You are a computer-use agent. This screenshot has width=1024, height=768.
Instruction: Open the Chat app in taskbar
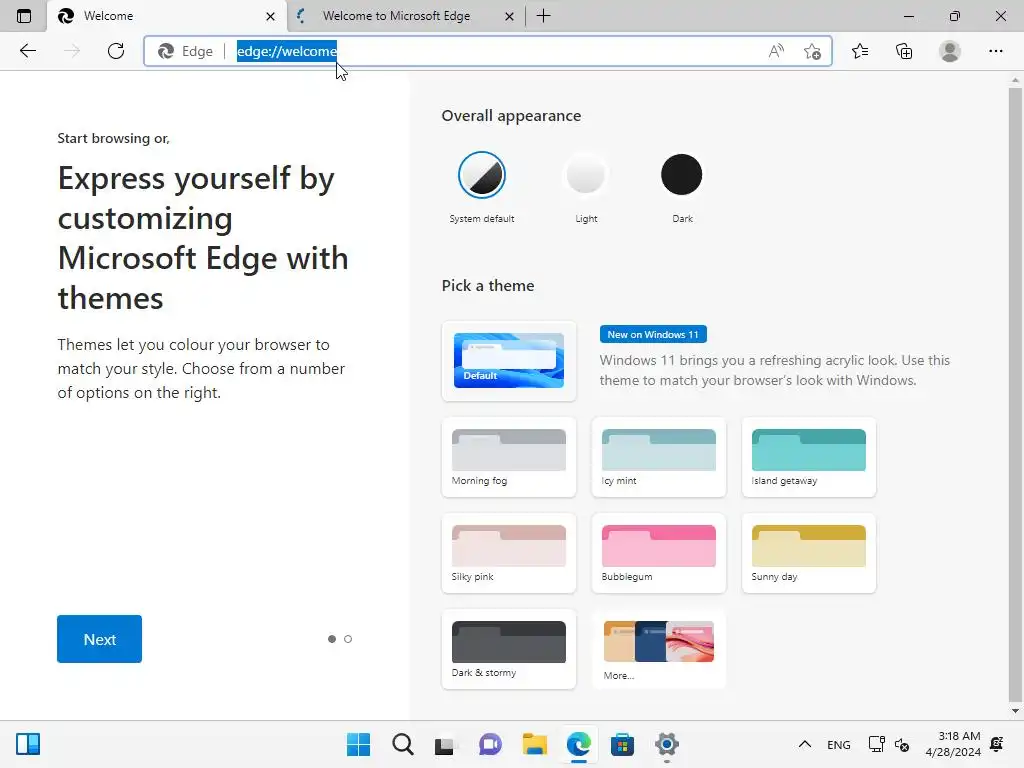pos(490,744)
